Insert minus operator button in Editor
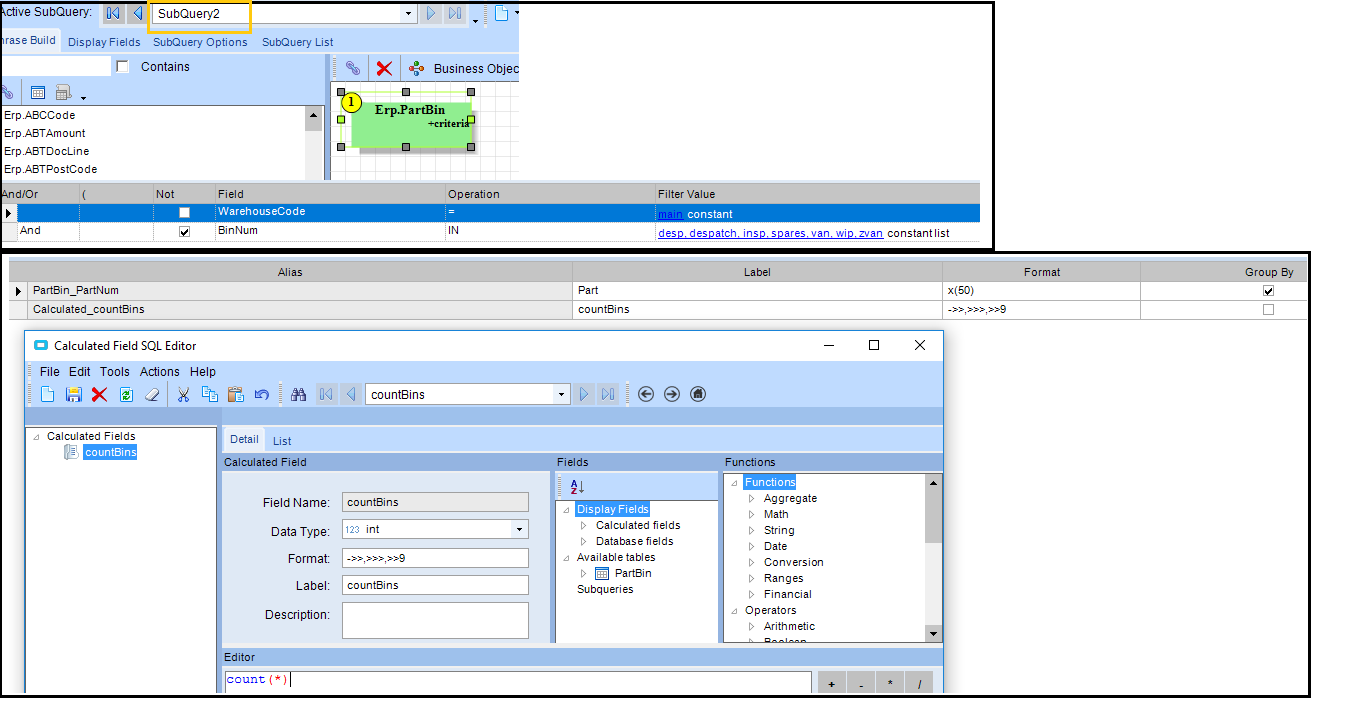The image size is (1359, 702). click(x=861, y=683)
